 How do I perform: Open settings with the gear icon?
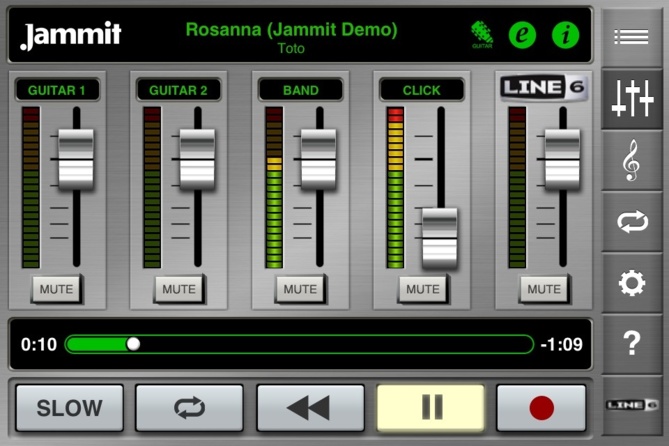pos(631,284)
